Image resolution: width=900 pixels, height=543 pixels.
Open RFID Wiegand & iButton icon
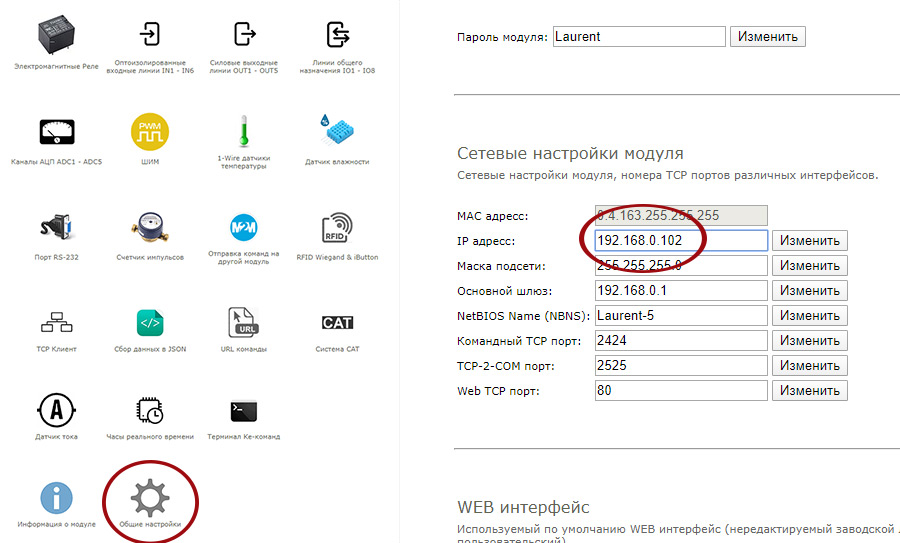coord(337,226)
